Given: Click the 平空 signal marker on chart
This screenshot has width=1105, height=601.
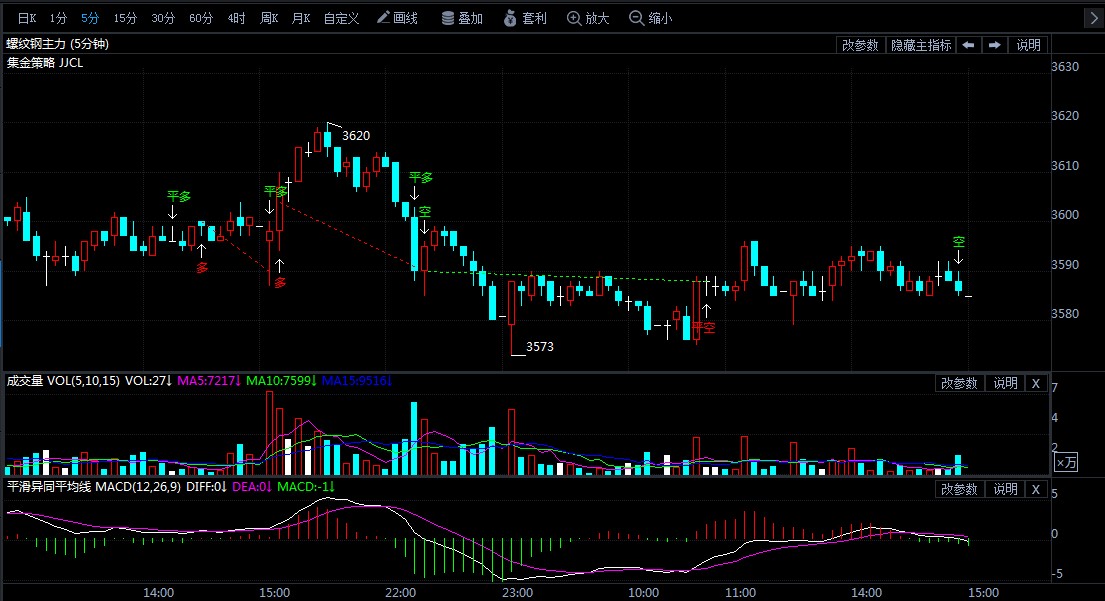Looking at the screenshot, I should 704,328.
